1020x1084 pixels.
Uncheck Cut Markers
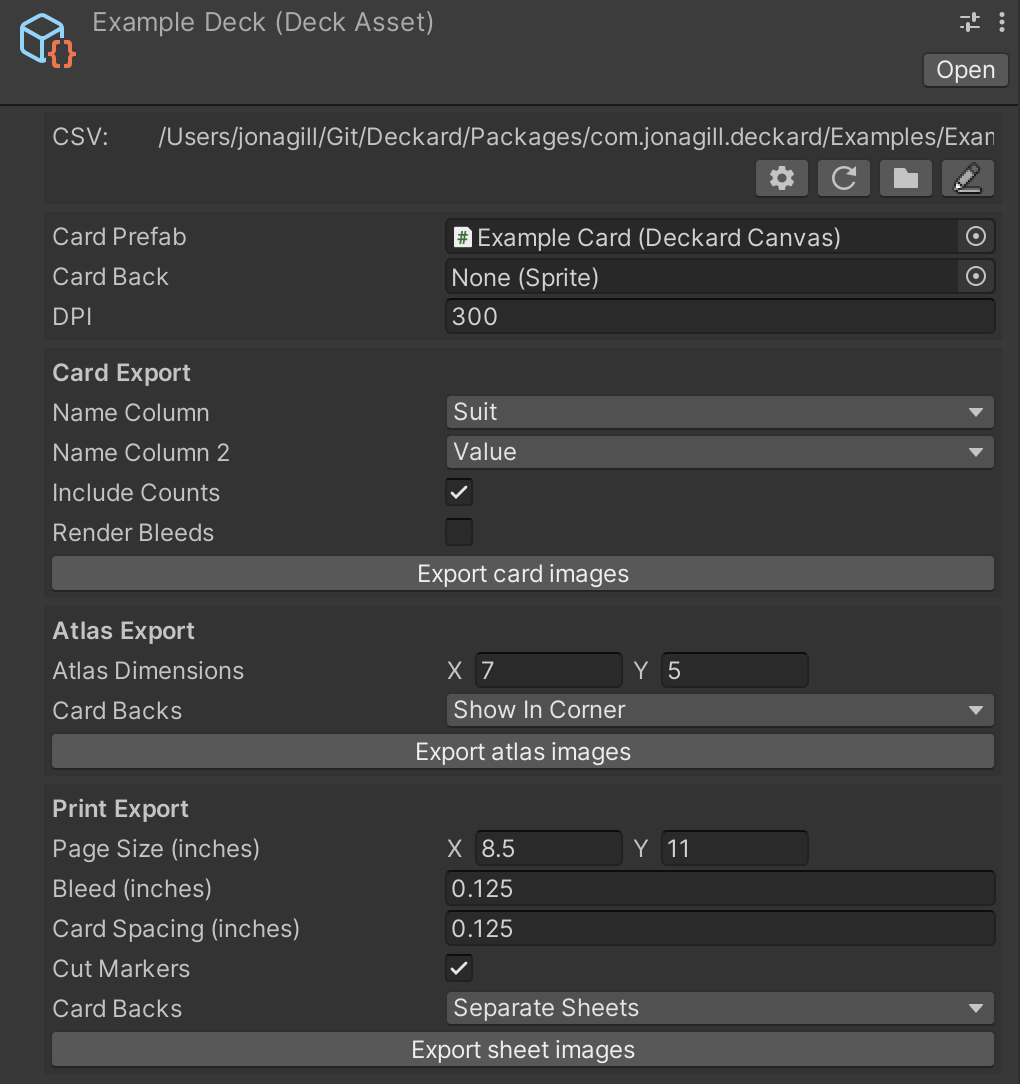(x=459, y=968)
